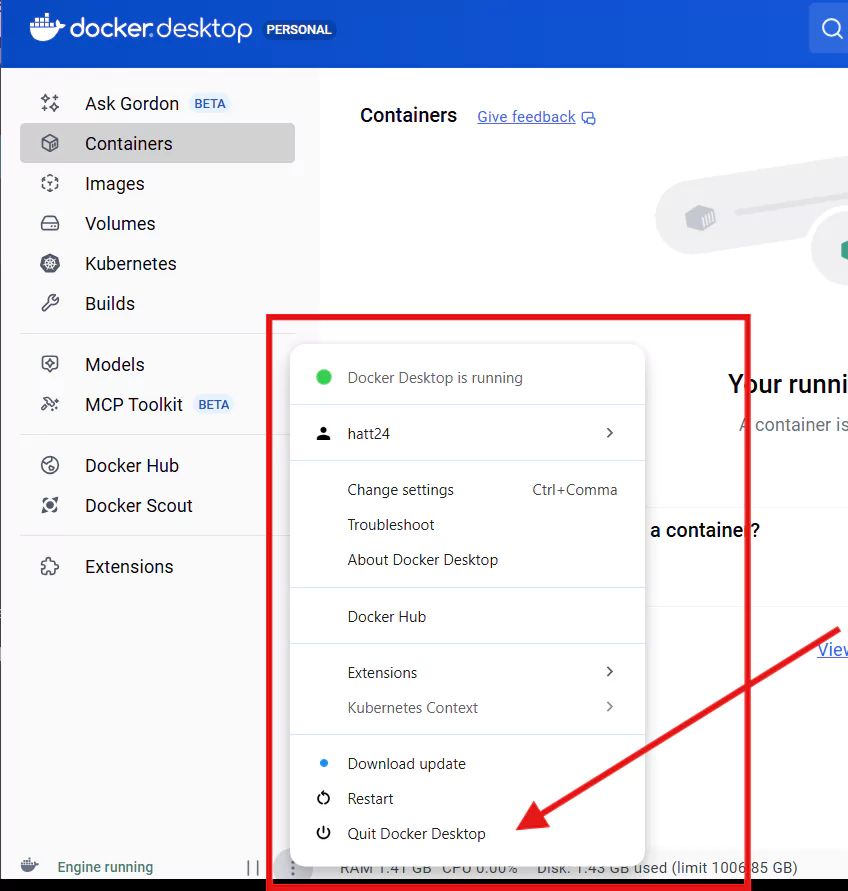Go to the Volumes section
This screenshot has width=848, height=891.
(x=120, y=224)
